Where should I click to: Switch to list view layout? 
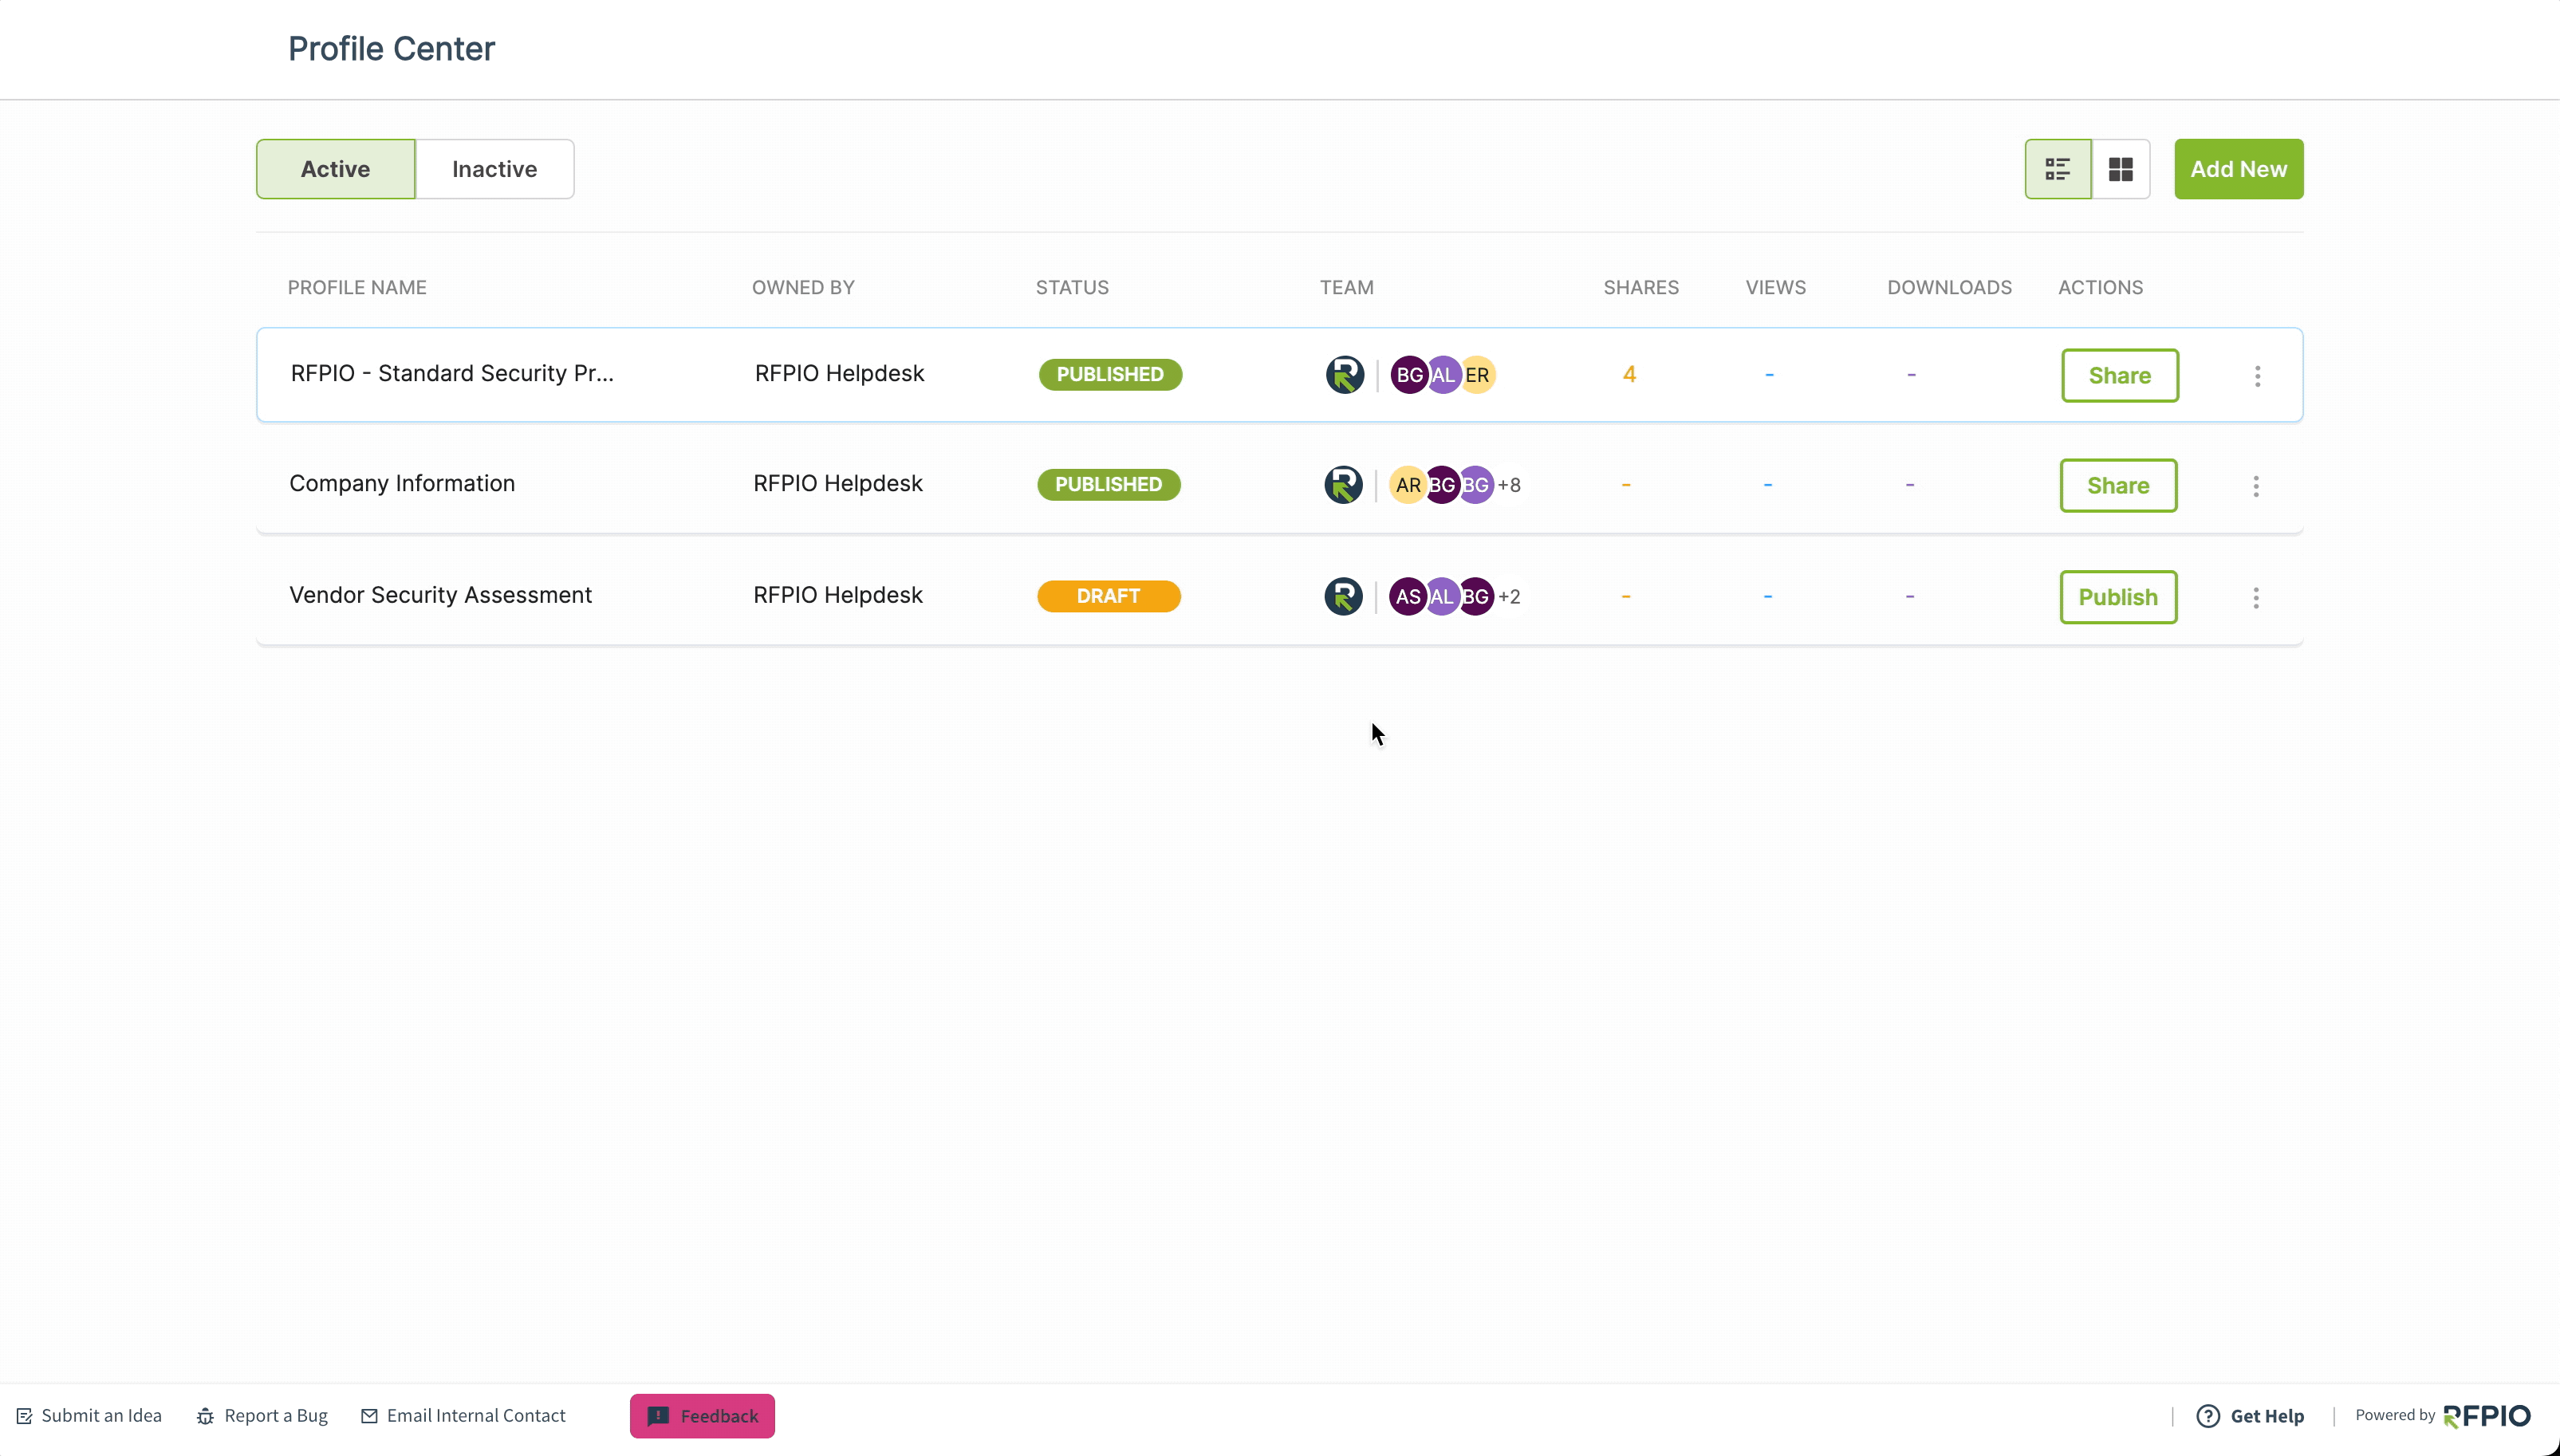[x=2058, y=169]
